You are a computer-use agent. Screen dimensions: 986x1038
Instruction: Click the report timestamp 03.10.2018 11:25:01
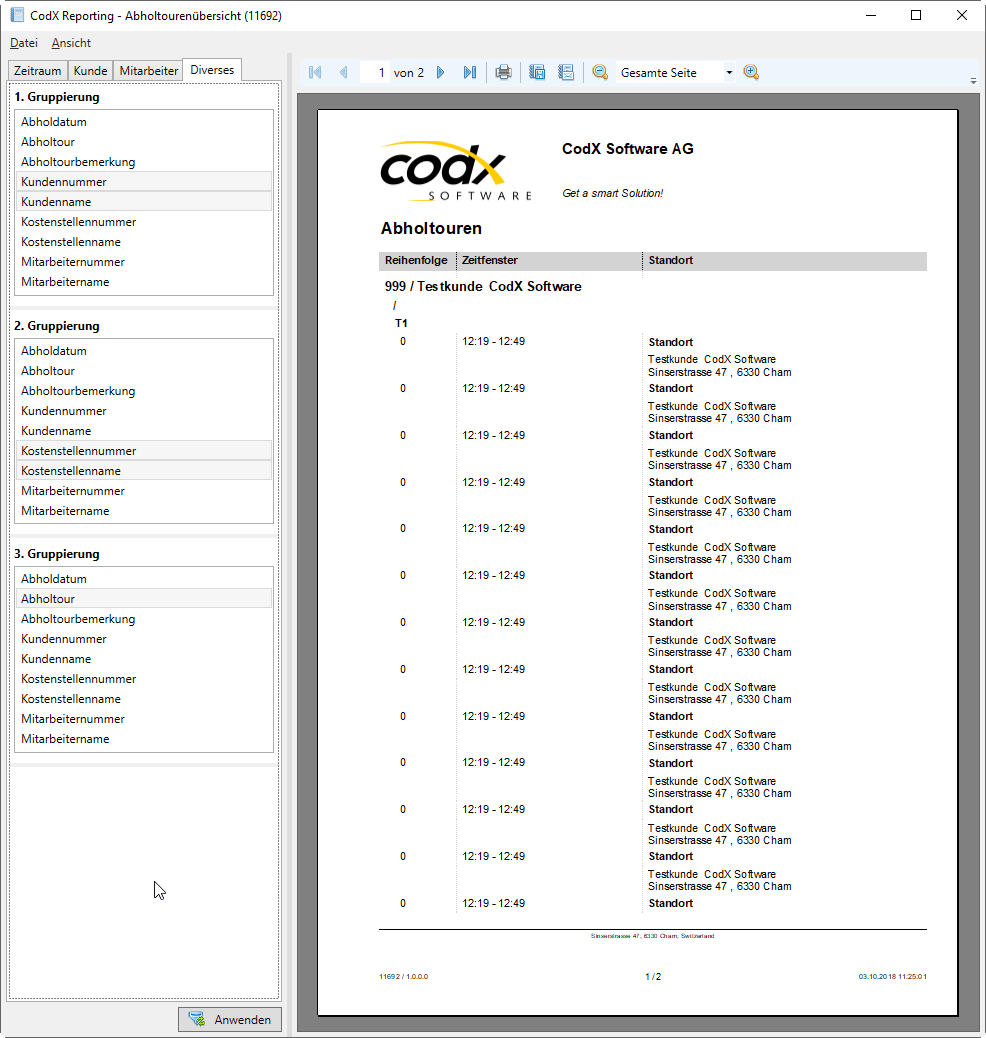coord(893,976)
